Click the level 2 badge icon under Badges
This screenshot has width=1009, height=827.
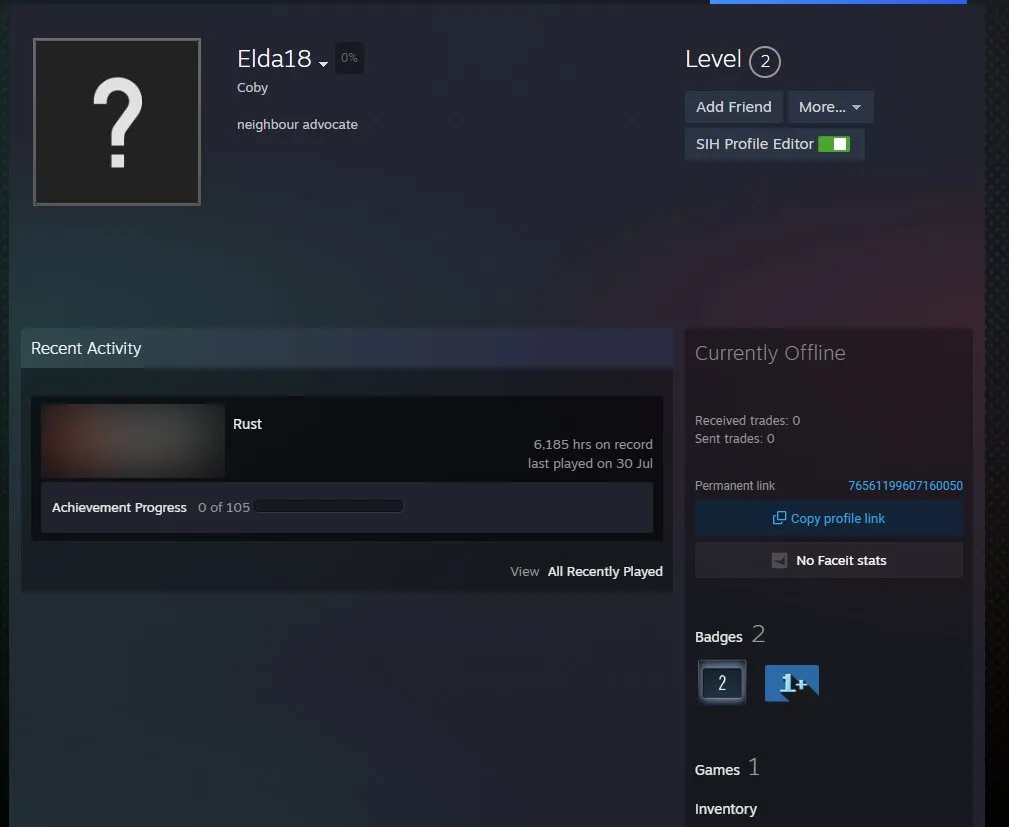click(x=722, y=682)
